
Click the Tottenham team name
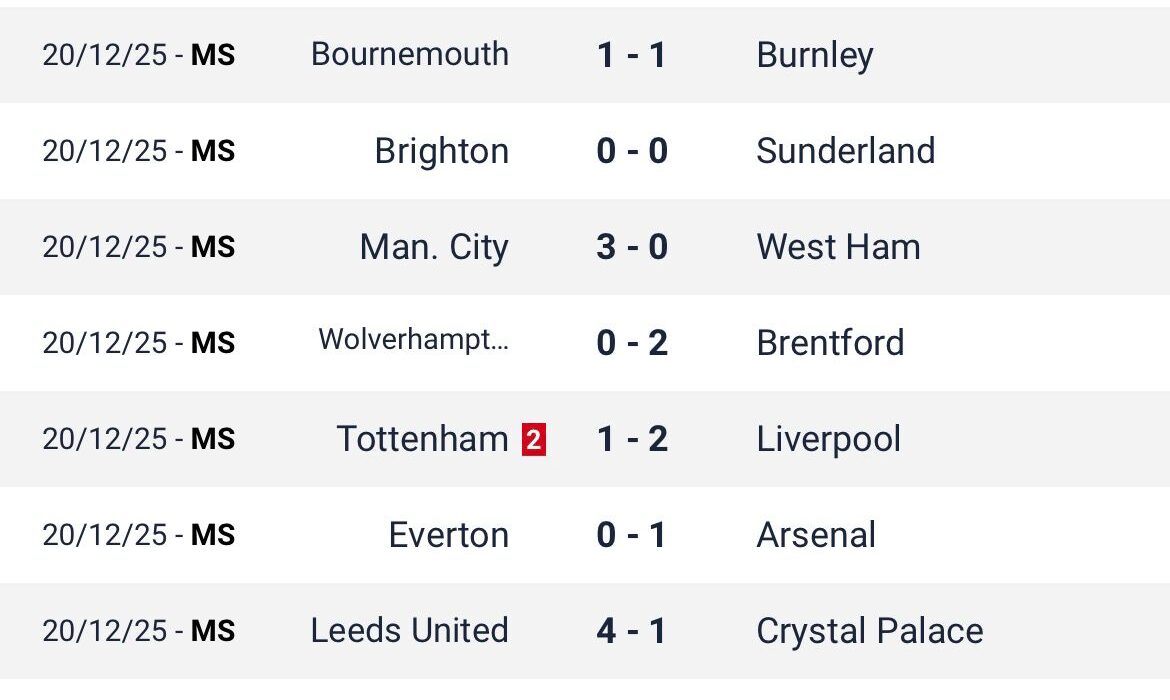point(422,439)
